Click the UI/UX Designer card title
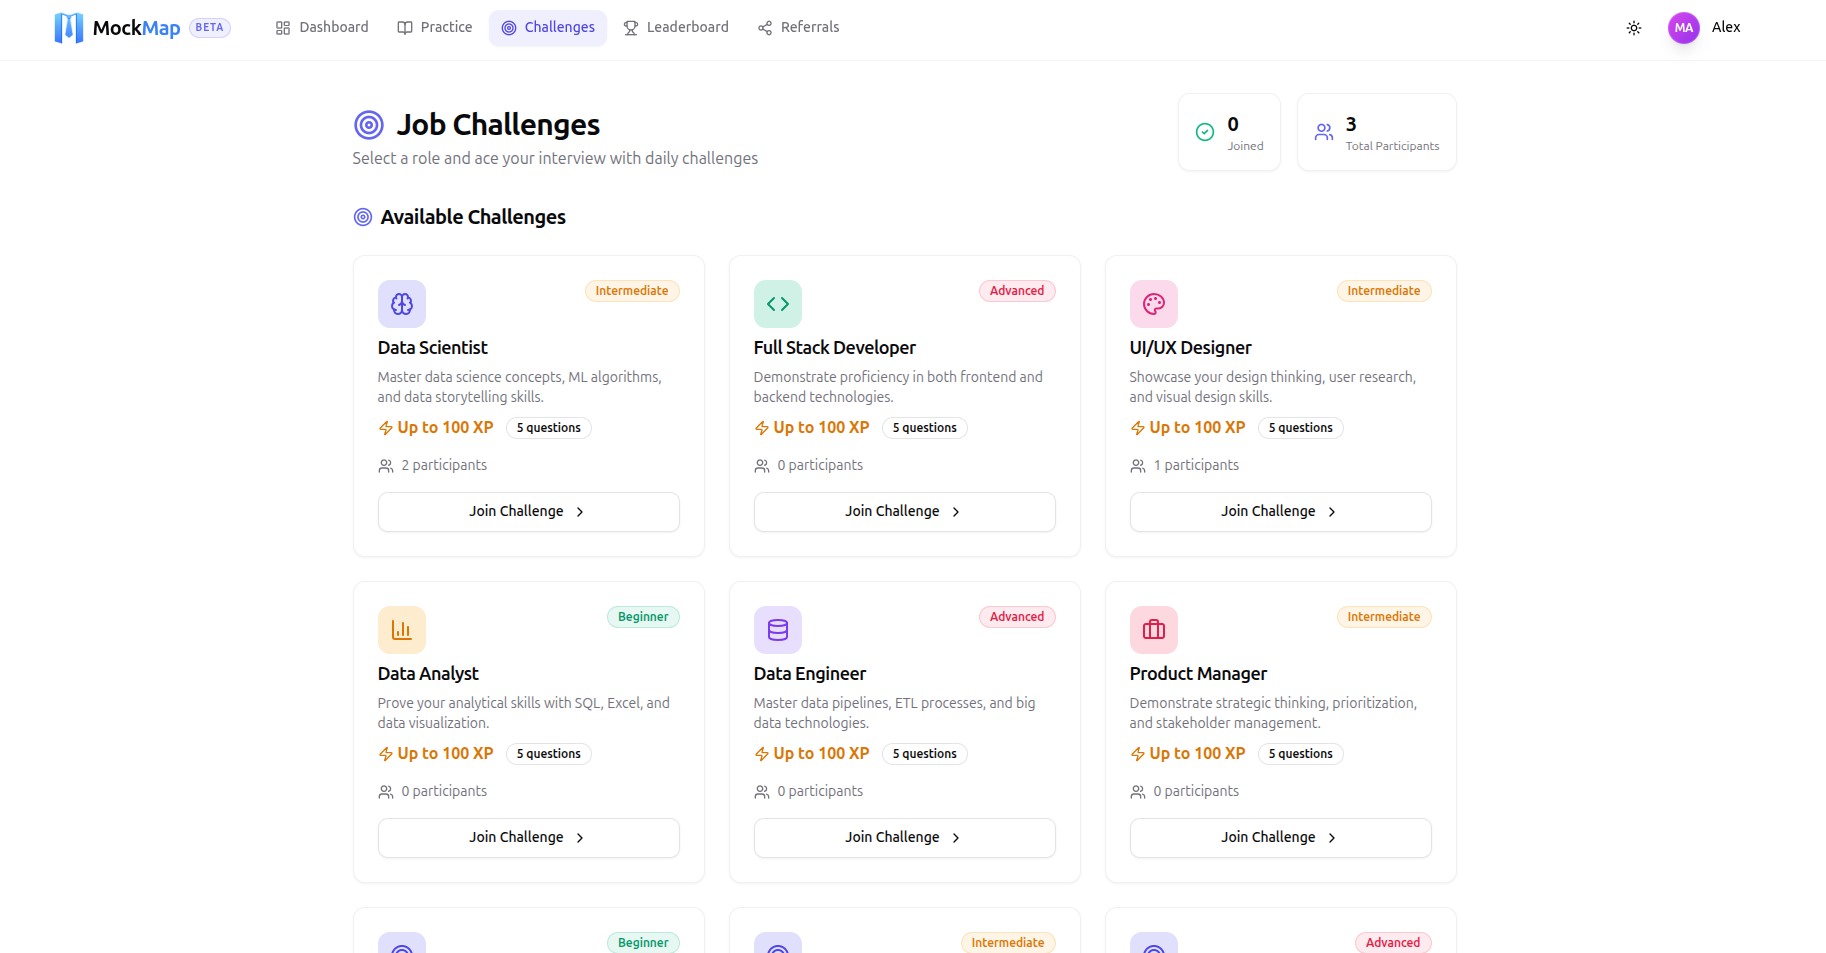This screenshot has width=1826, height=953. point(1191,348)
